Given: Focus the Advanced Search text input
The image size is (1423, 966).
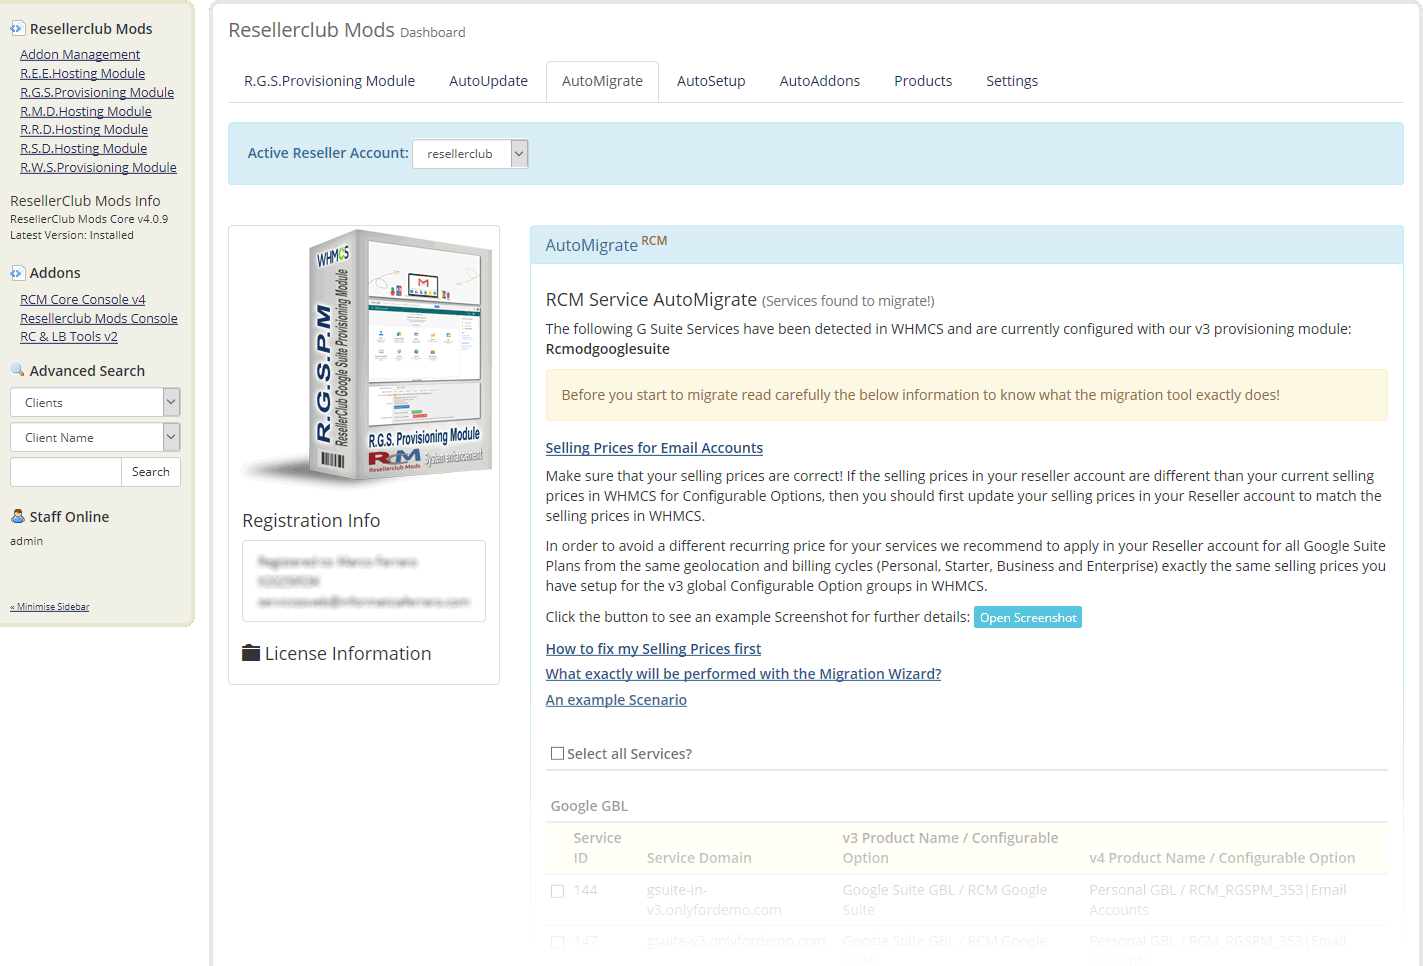Looking at the screenshot, I should pyautogui.click(x=65, y=472).
